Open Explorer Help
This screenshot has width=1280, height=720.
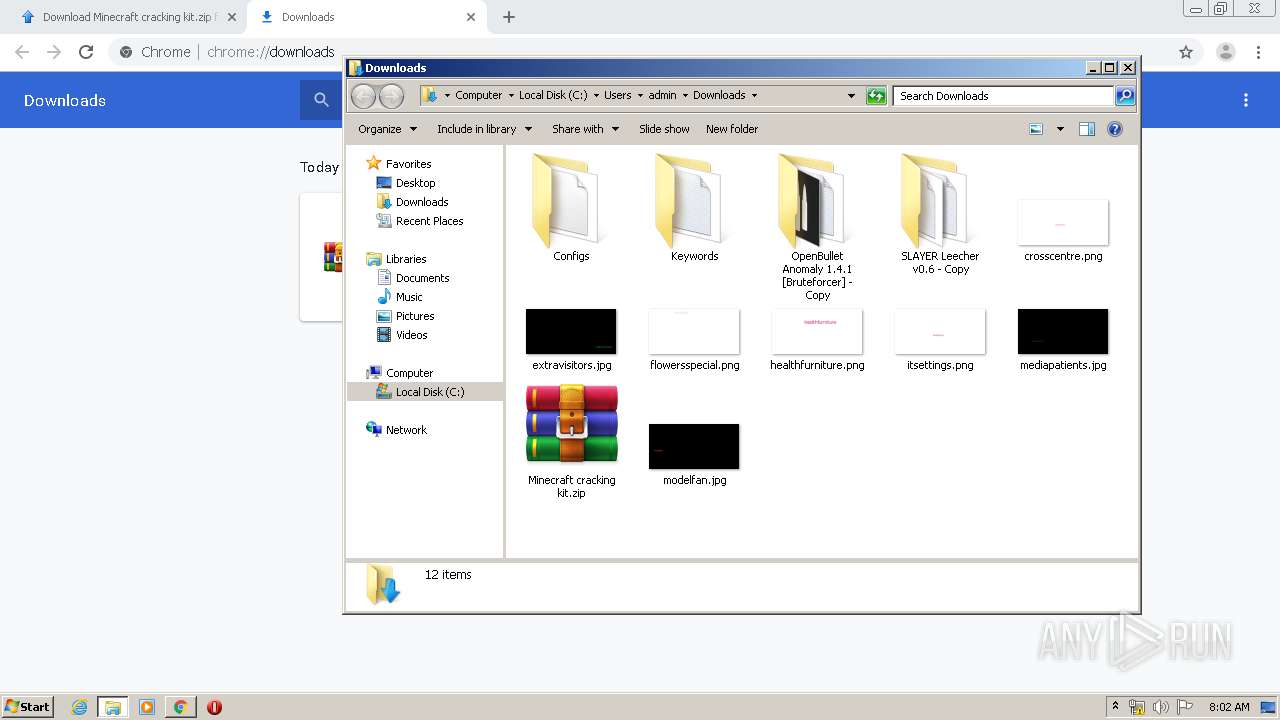click(1115, 129)
